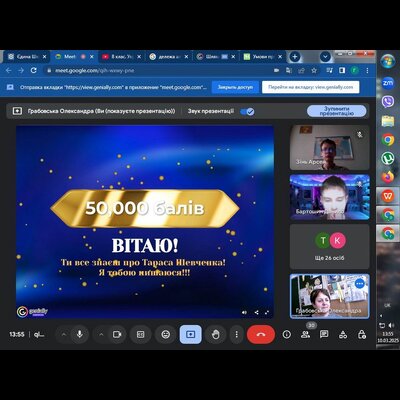Screen dimensions: 400x400
Task: Click the stop presentation button
Action: click(x=336, y=111)
